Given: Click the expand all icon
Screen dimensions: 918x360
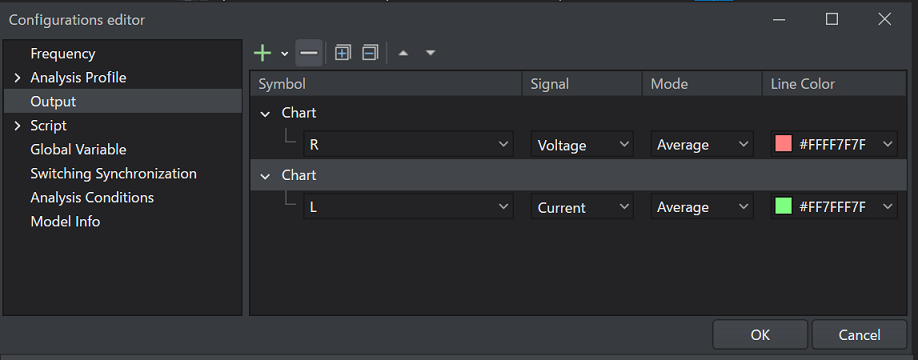Looking at the screenshot, I should coord(342,53).
